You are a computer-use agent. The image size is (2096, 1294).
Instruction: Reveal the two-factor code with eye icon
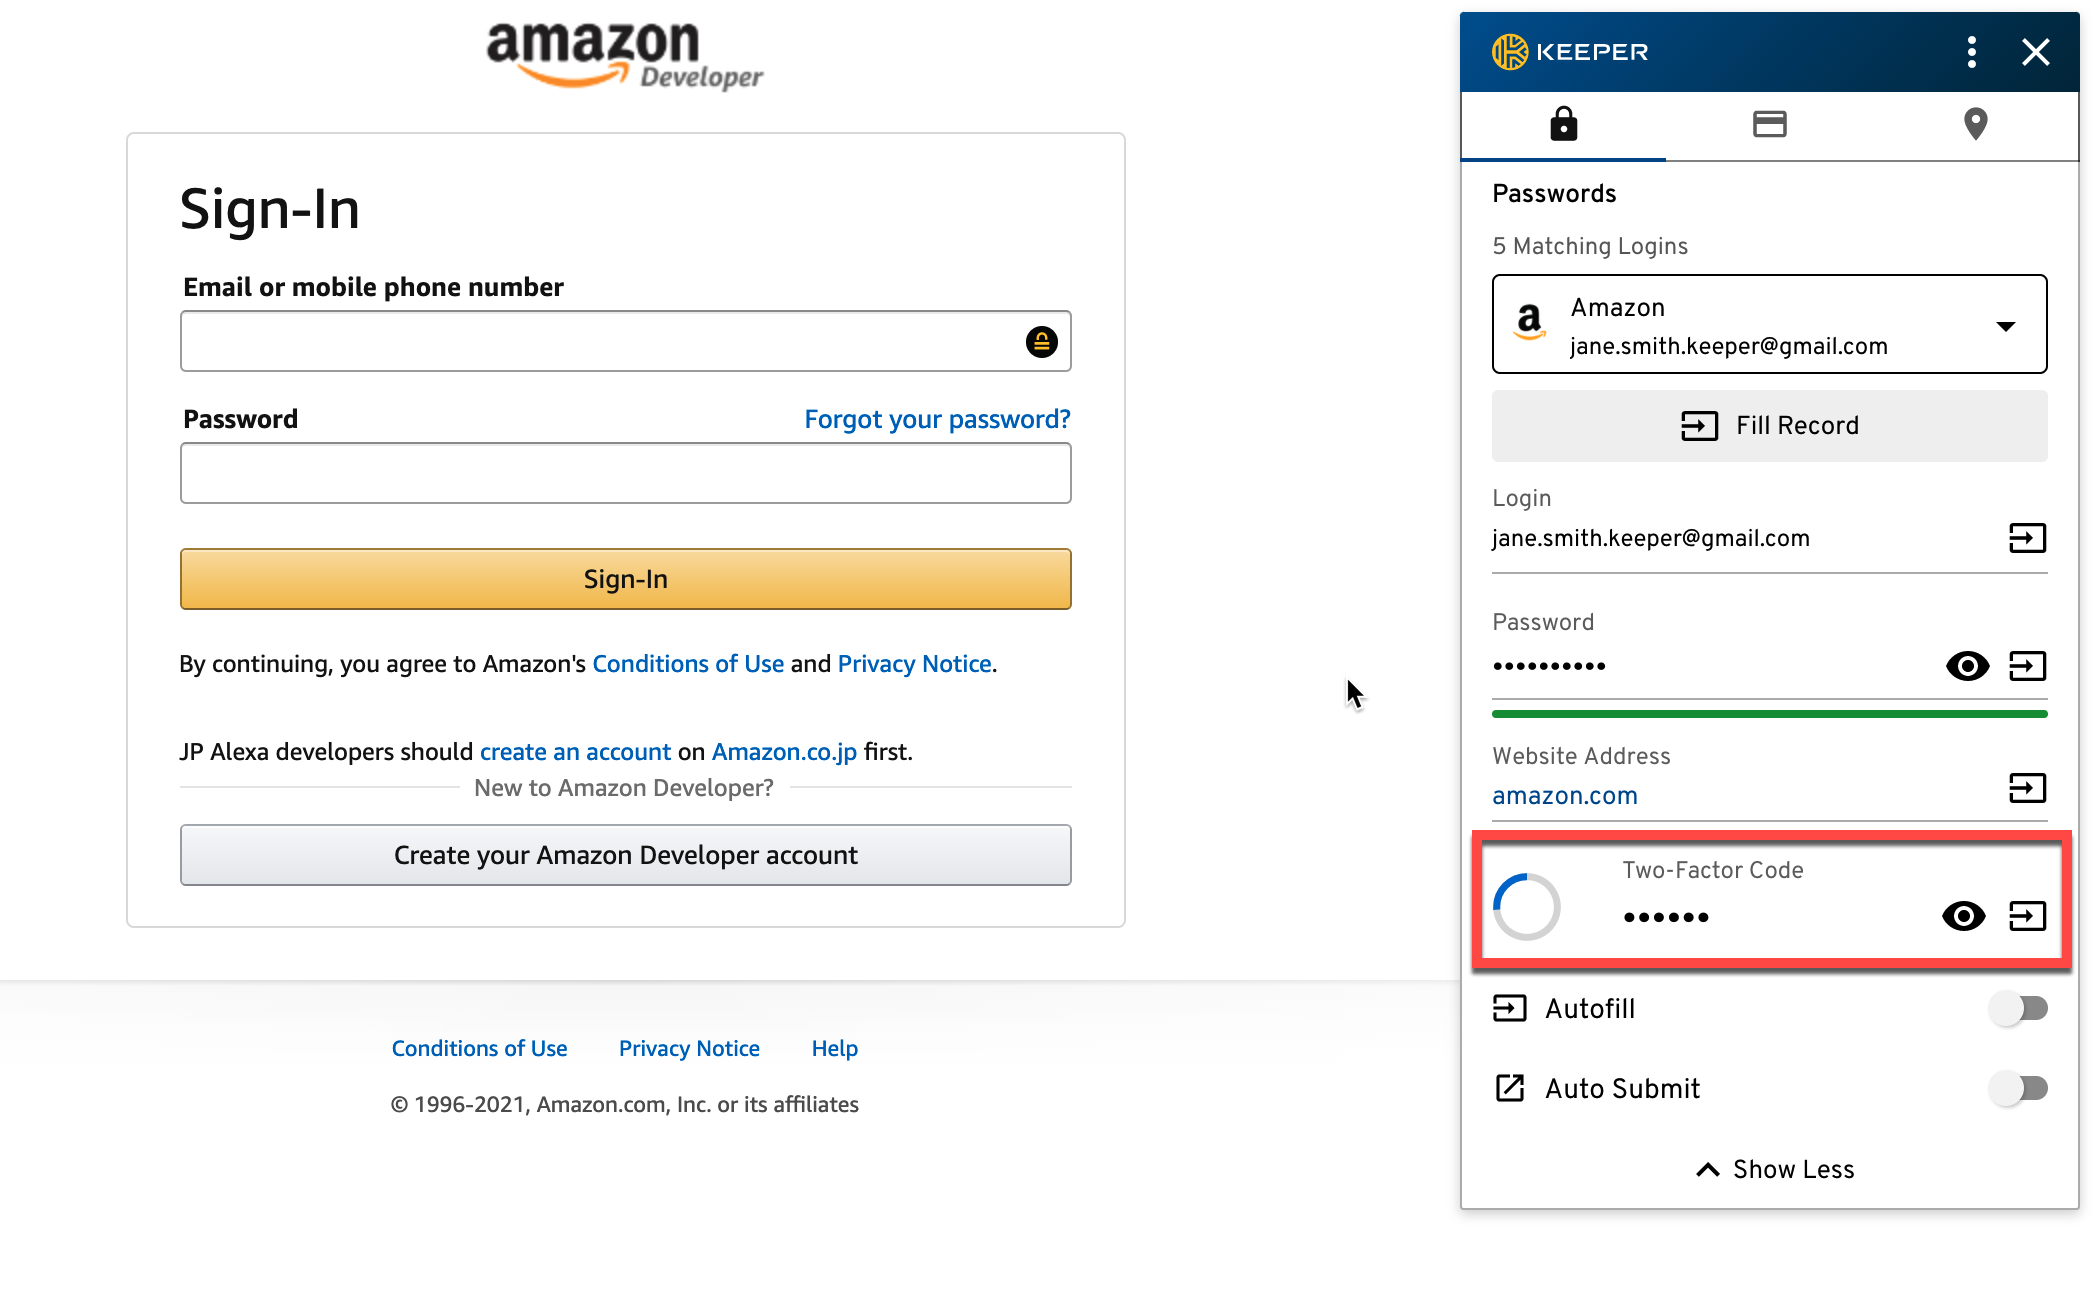(1963, 916)
